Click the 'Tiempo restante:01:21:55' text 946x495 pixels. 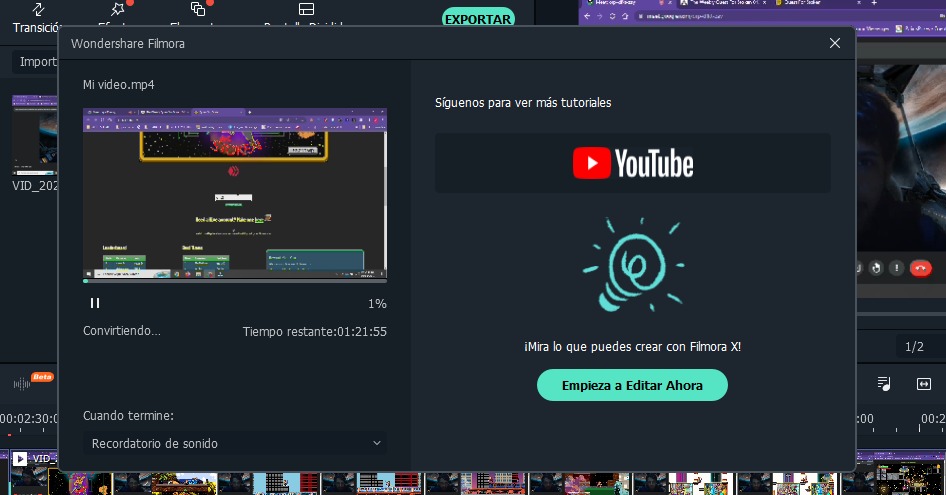coord(314,331)
